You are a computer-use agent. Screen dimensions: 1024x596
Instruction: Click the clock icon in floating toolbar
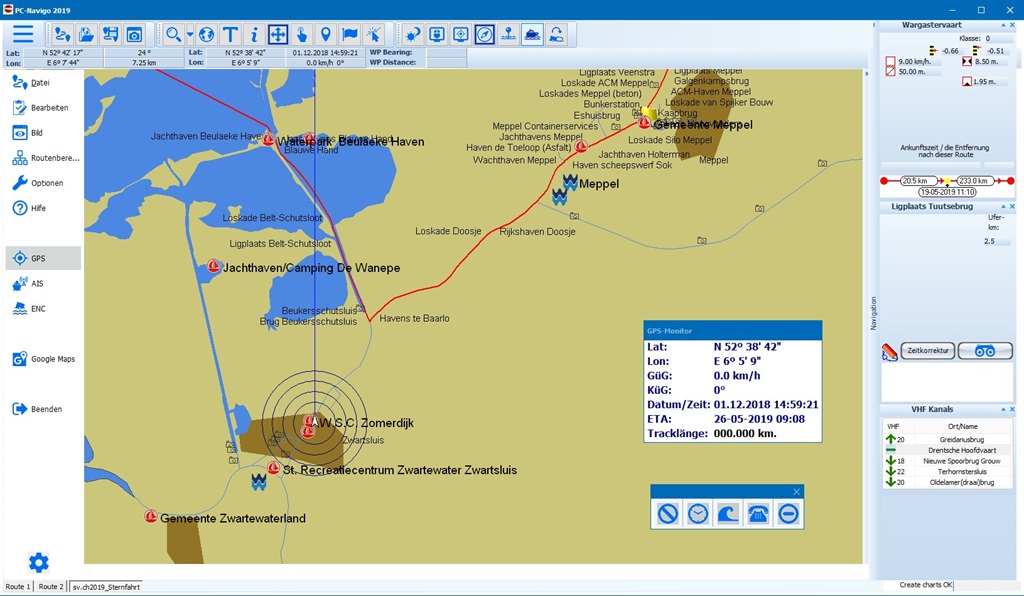(x=698, y=514)
